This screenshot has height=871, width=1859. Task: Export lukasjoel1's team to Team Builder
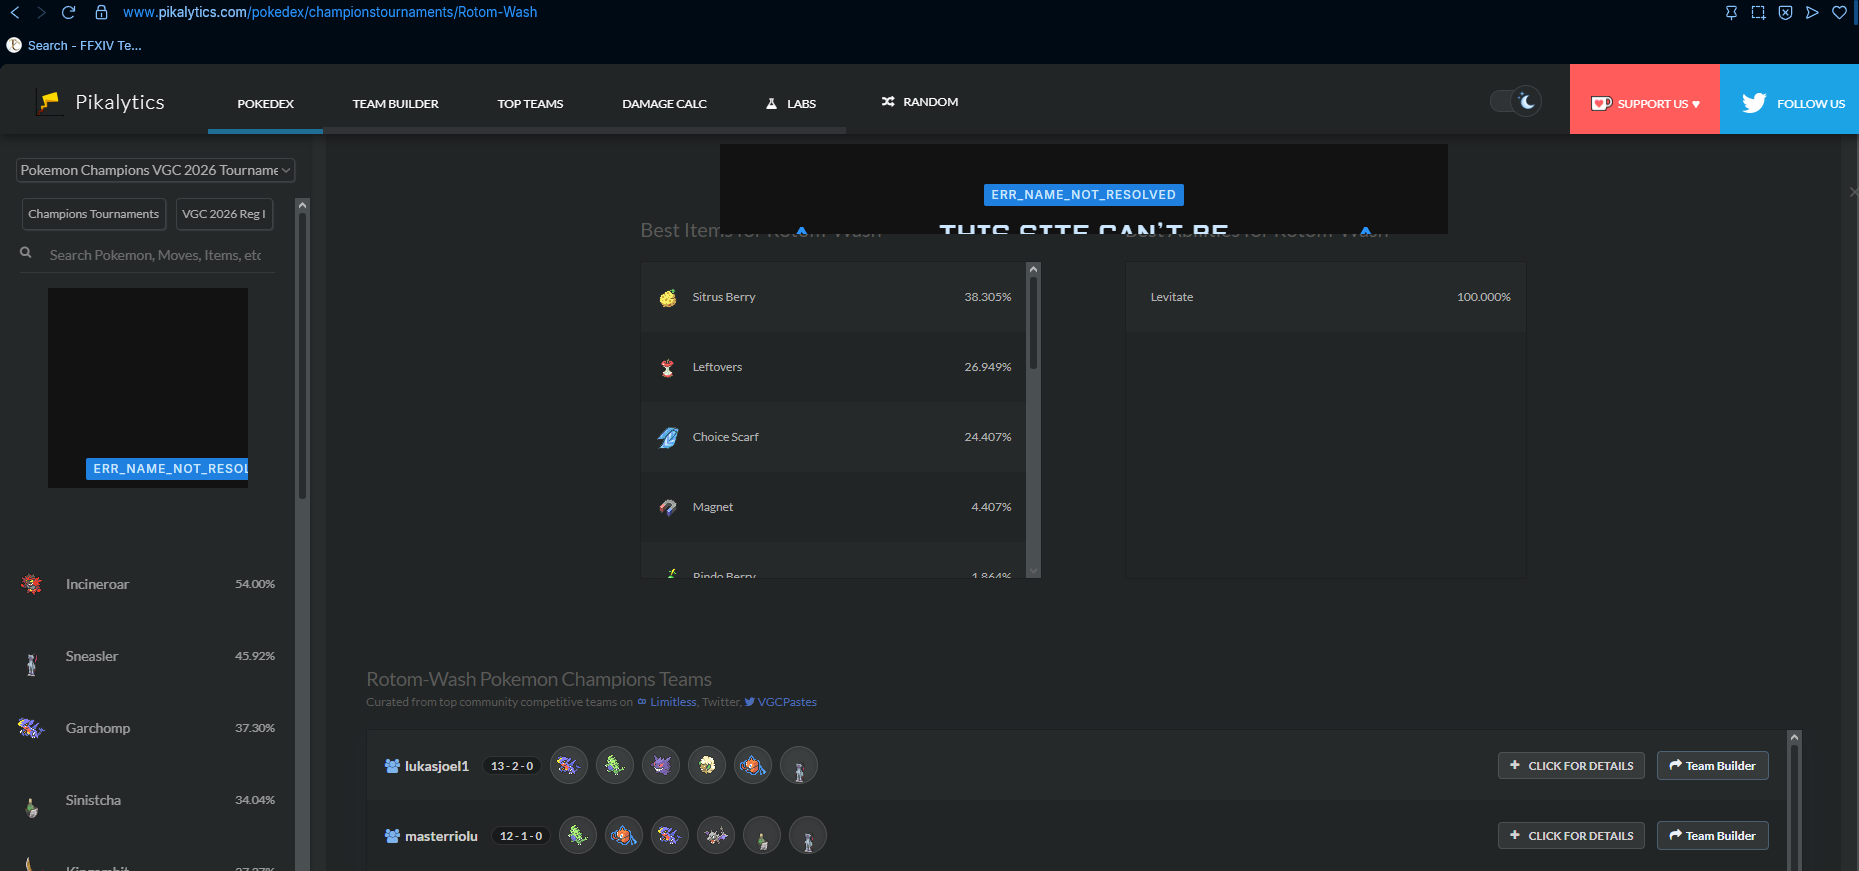[1713, 766]
